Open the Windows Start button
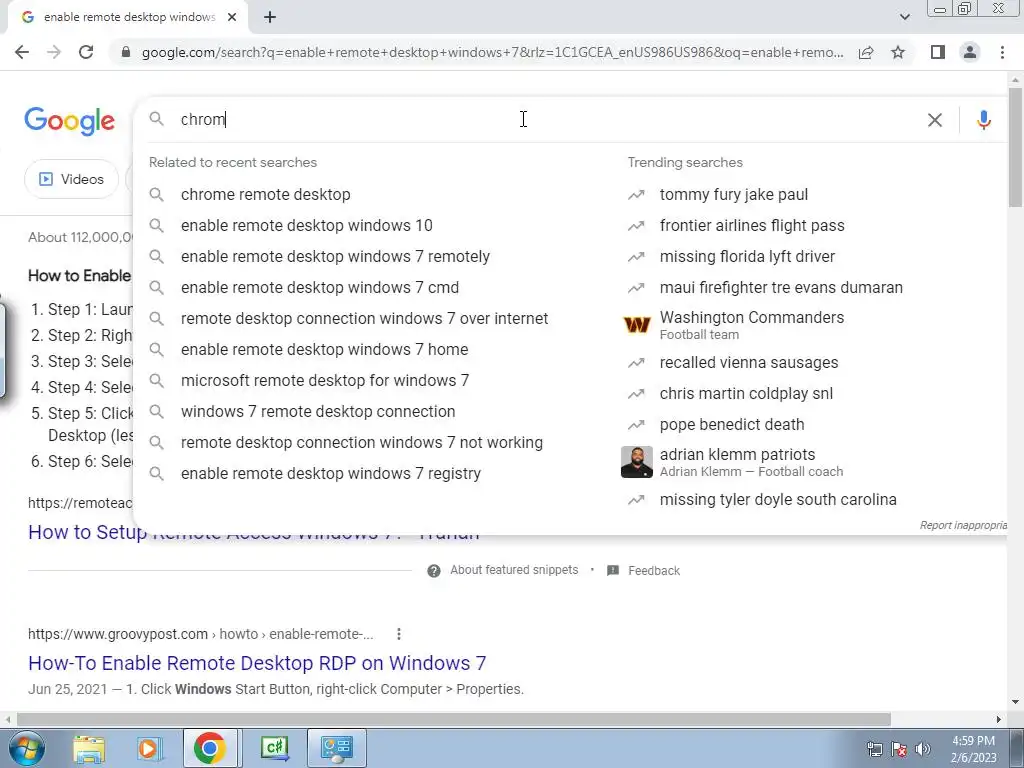This screenshot has width=1024, height=768. pos(25,748)
